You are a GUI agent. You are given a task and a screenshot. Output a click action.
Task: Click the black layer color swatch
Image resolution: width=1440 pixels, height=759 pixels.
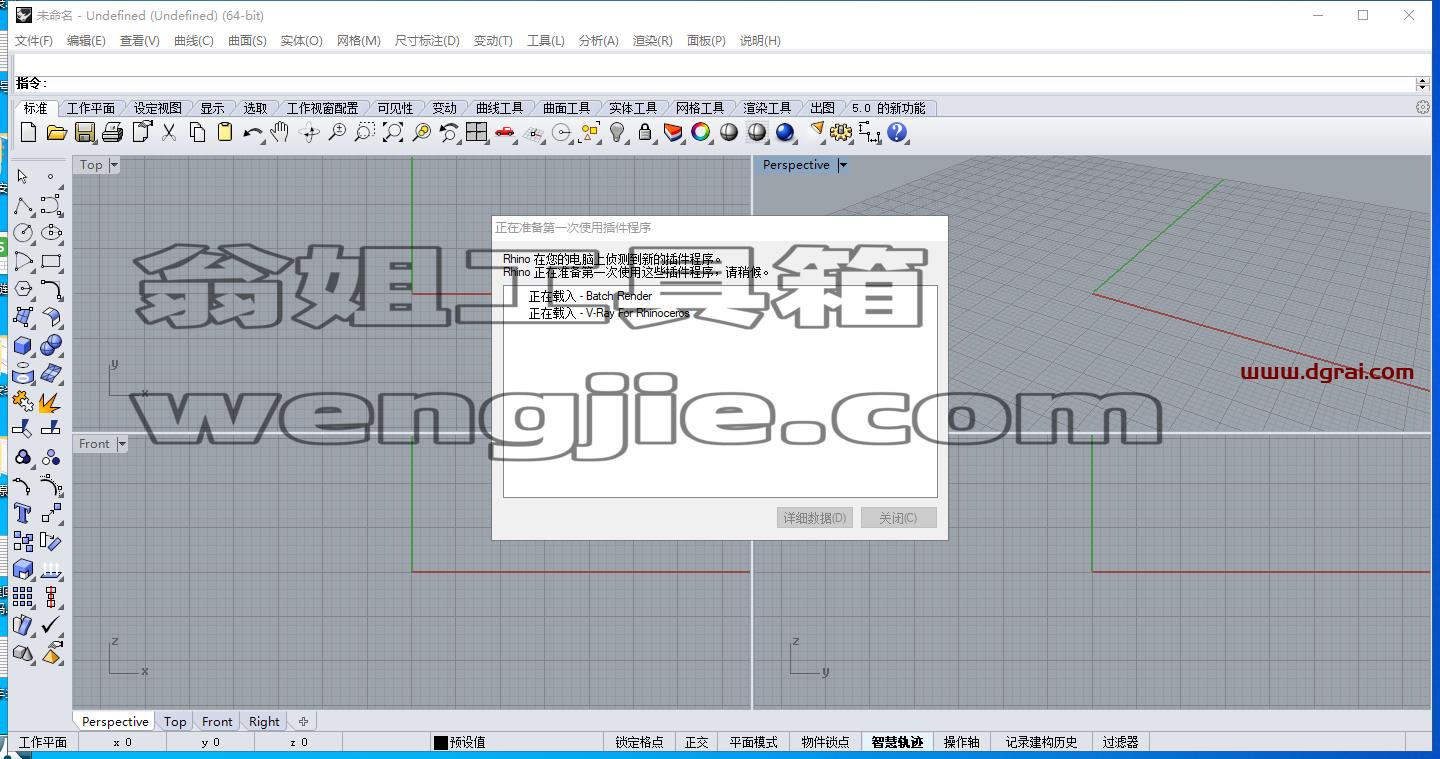(x=440, y=742)
